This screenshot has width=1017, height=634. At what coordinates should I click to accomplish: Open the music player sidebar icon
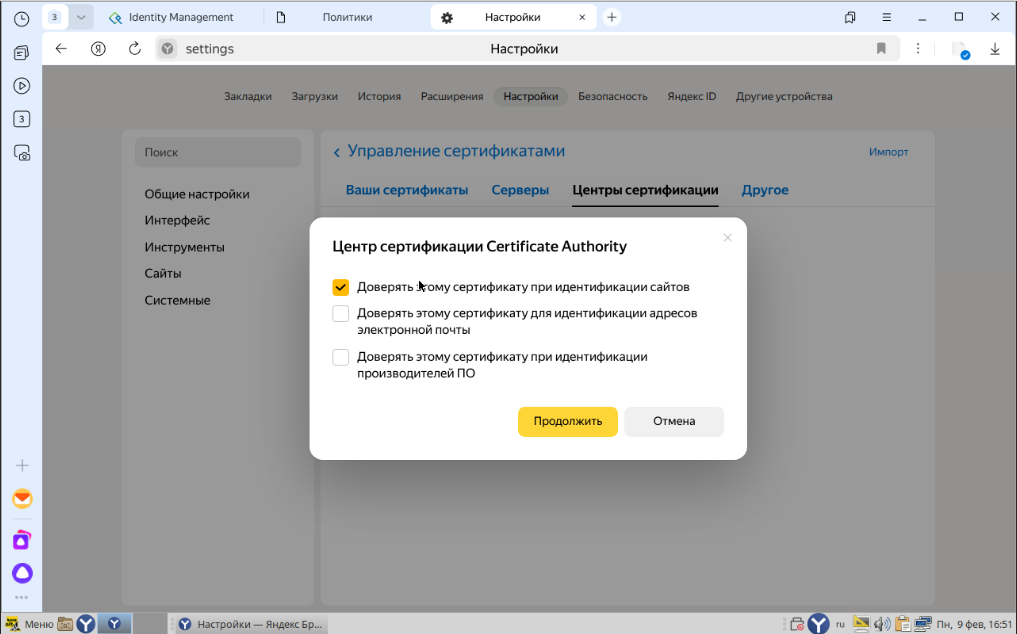(x=21, y=86)
